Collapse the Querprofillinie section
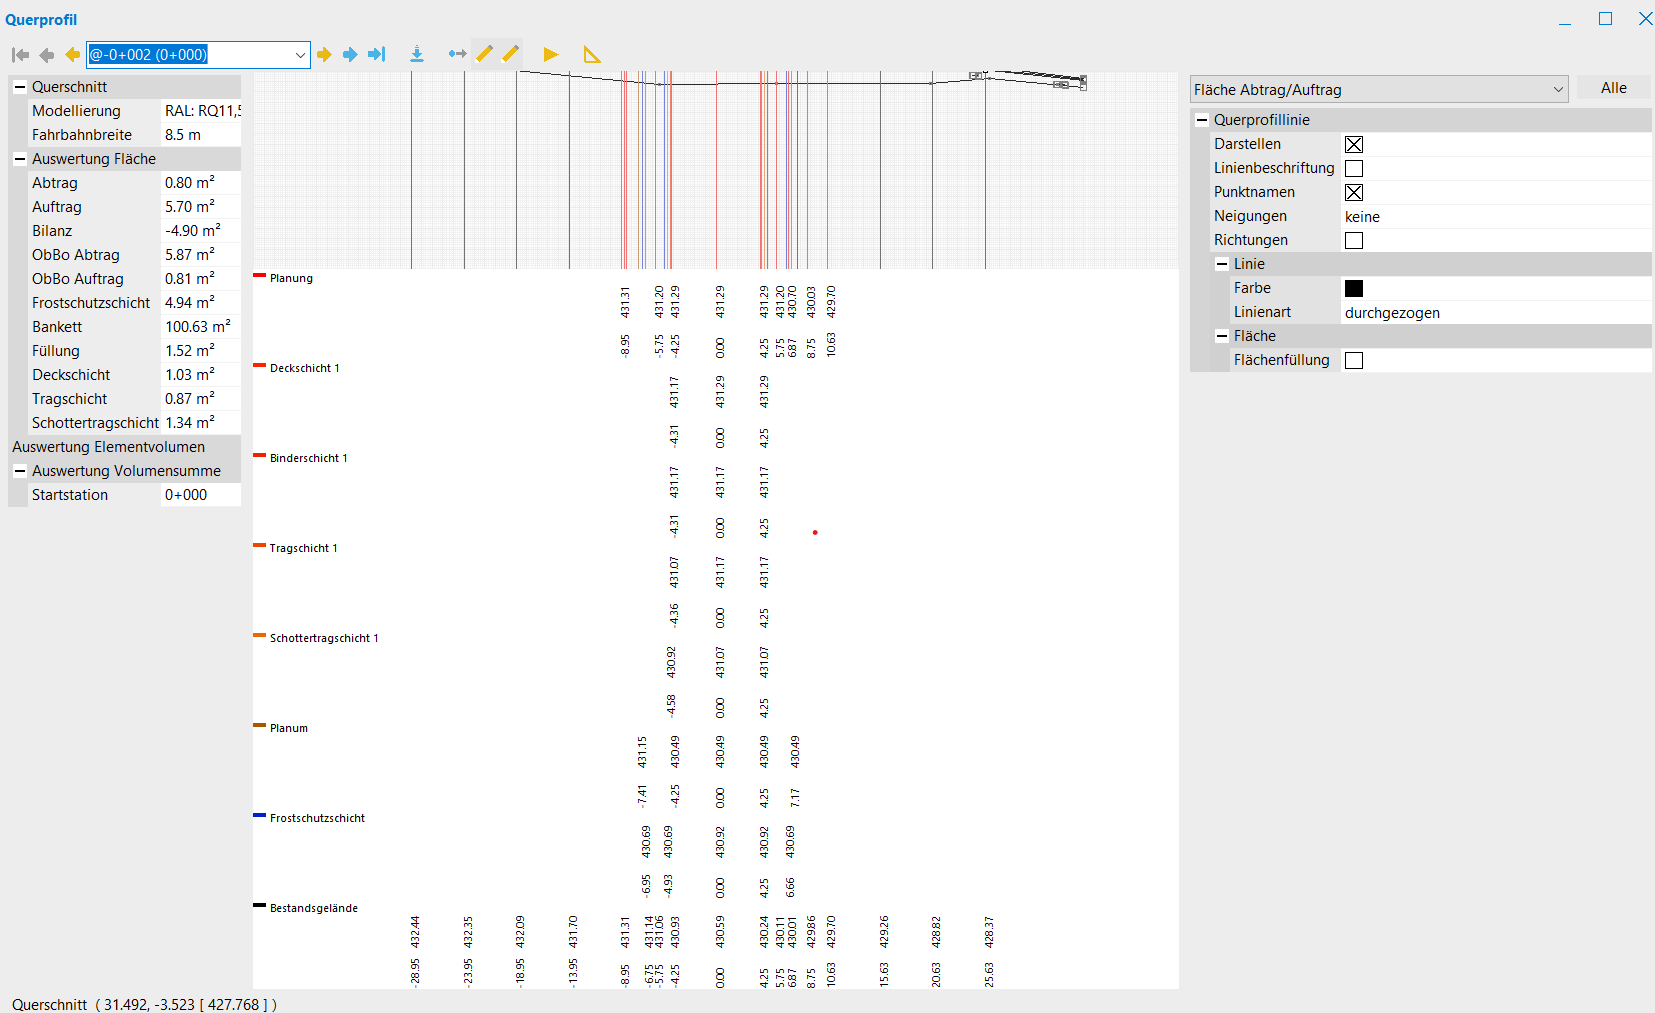Screen dimensions: 1655x1013 click(x=1202, y=120)
